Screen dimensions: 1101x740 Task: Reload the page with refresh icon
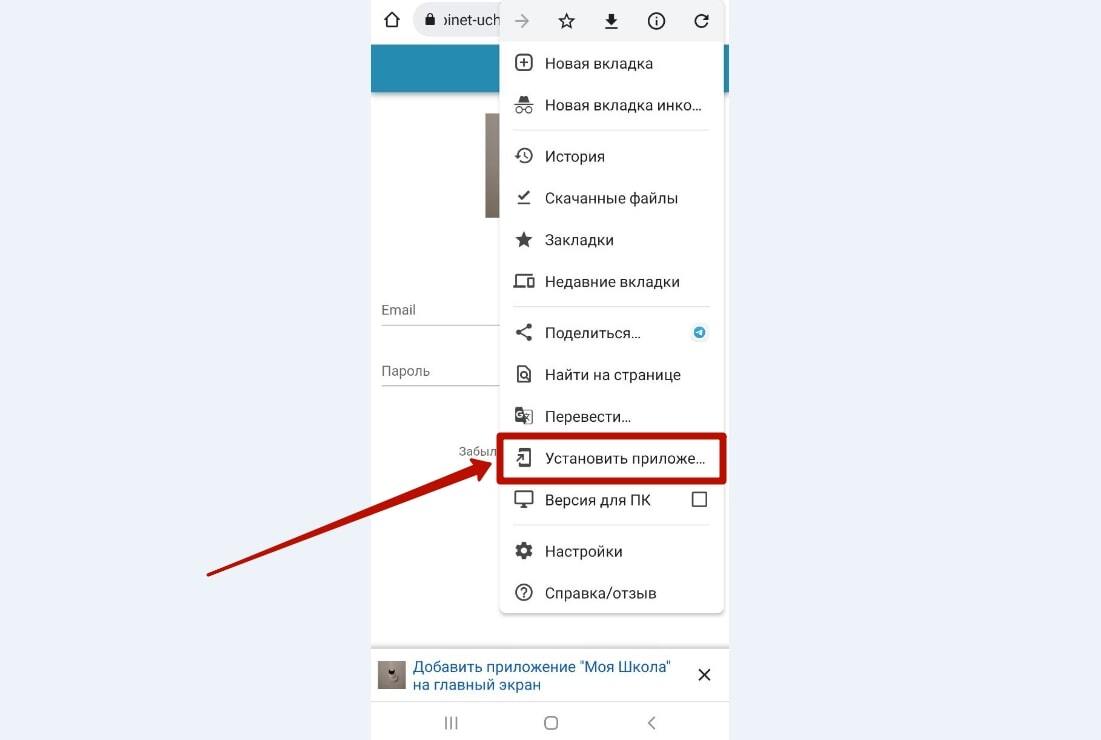point(701,21)
